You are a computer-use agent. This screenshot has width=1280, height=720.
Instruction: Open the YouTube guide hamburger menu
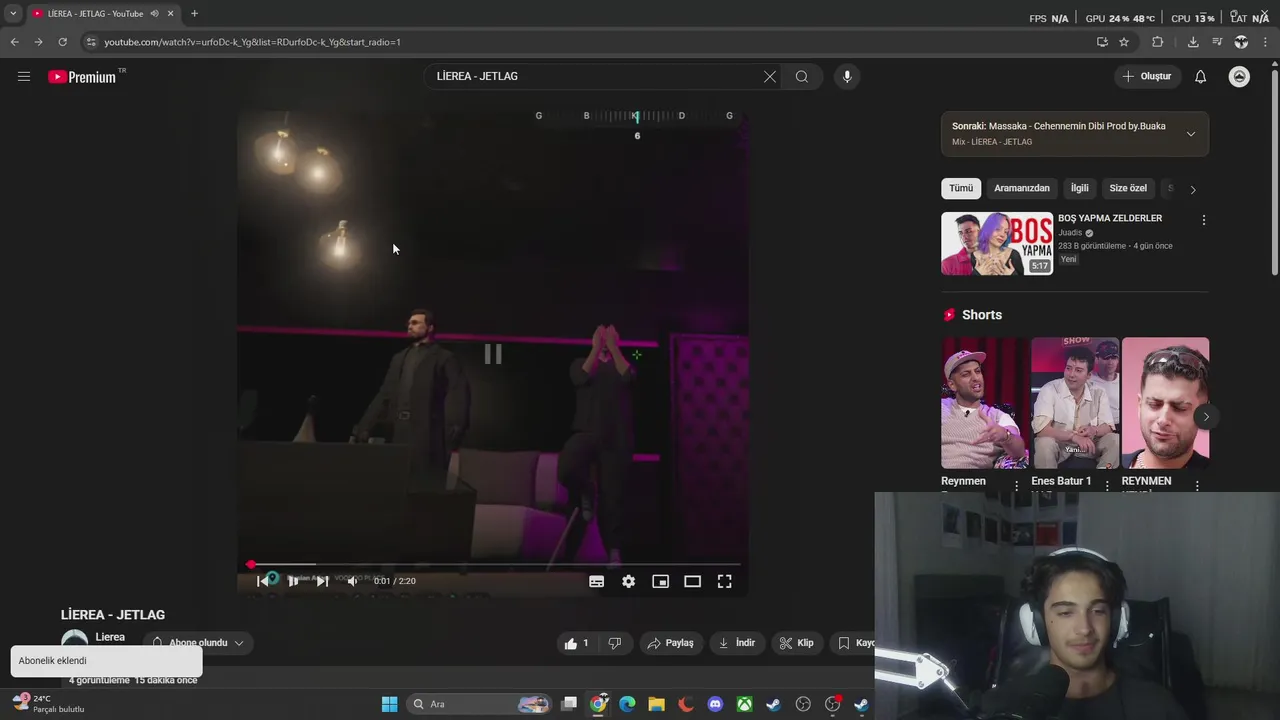click(x=24, y=76)
